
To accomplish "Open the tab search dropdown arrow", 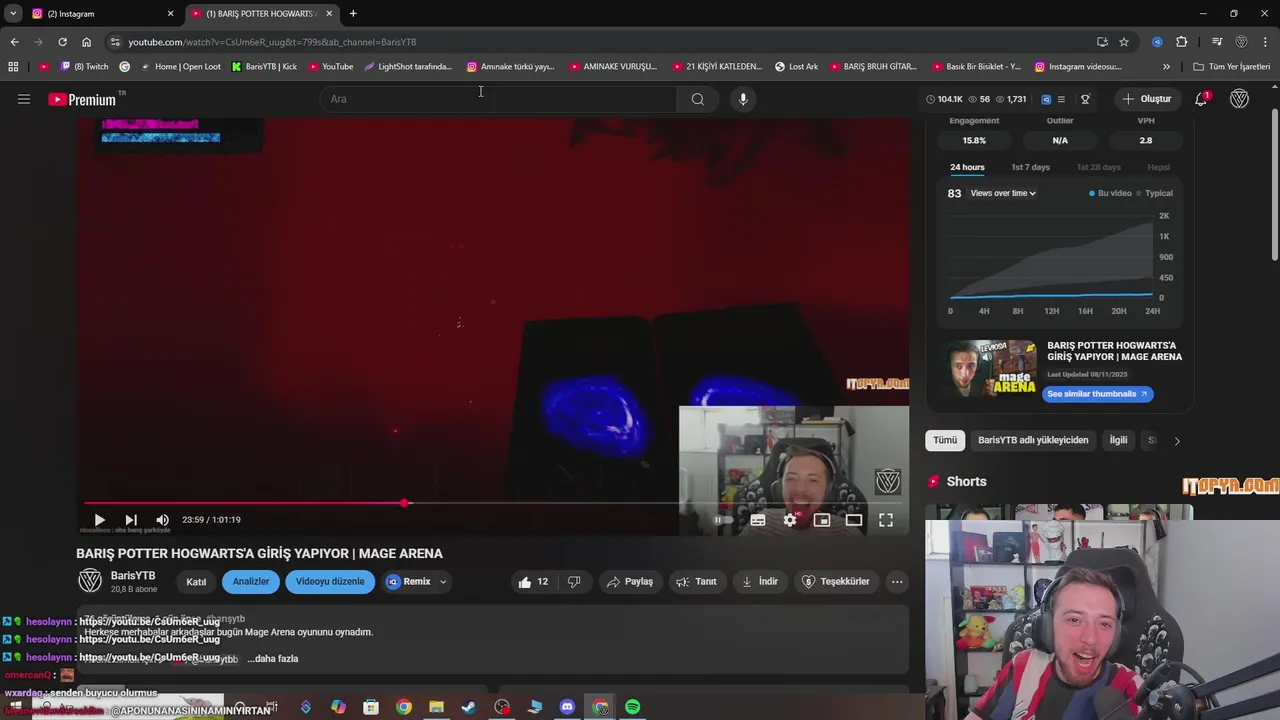I will [x=13, y=14].
